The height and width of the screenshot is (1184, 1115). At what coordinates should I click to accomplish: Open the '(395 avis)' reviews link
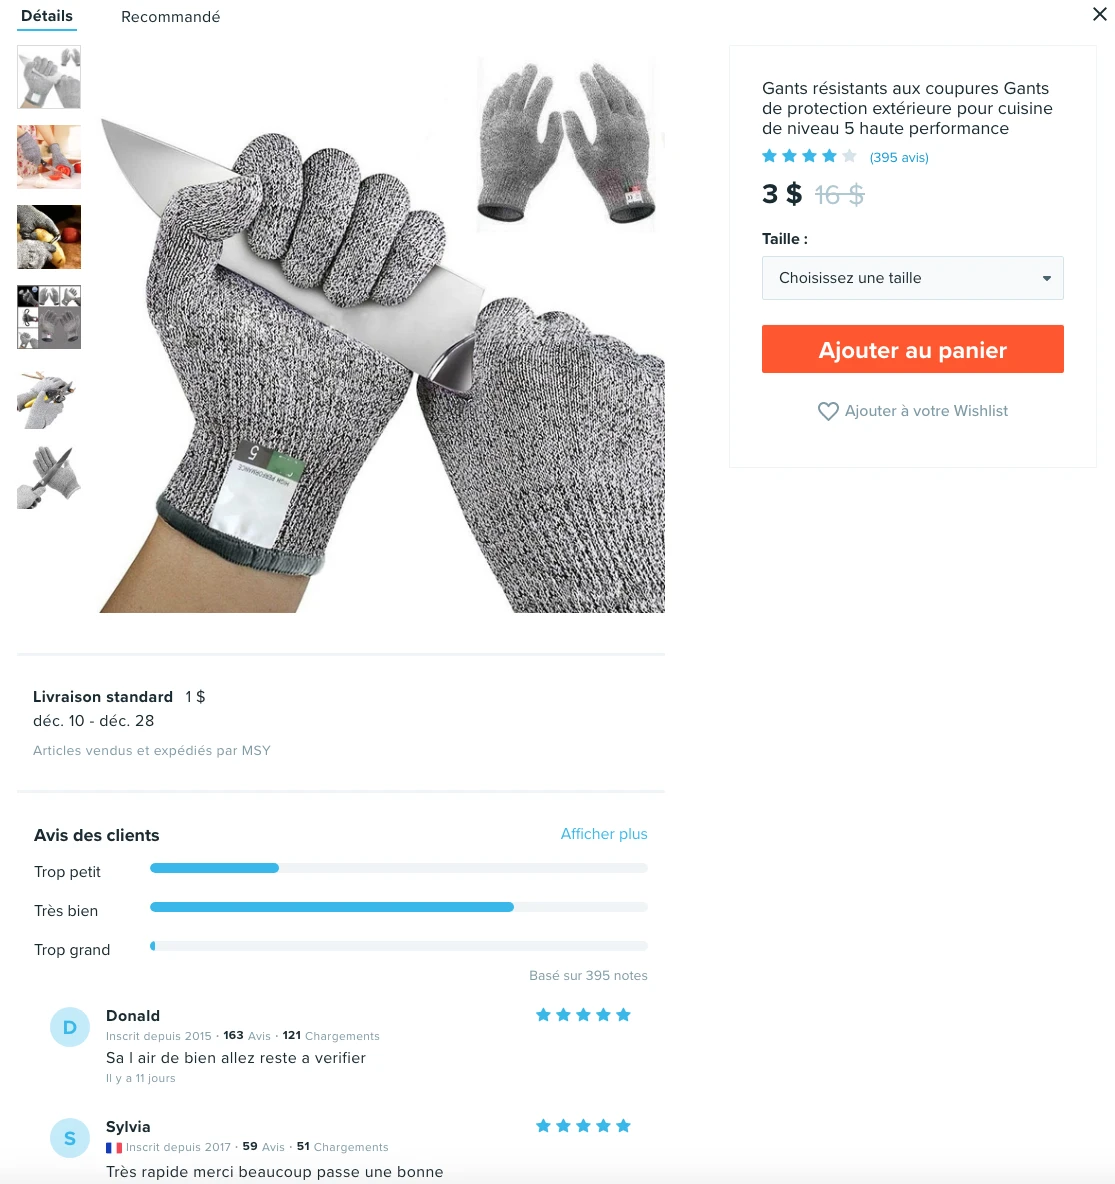pyautogui.click(x=899, y=158)
